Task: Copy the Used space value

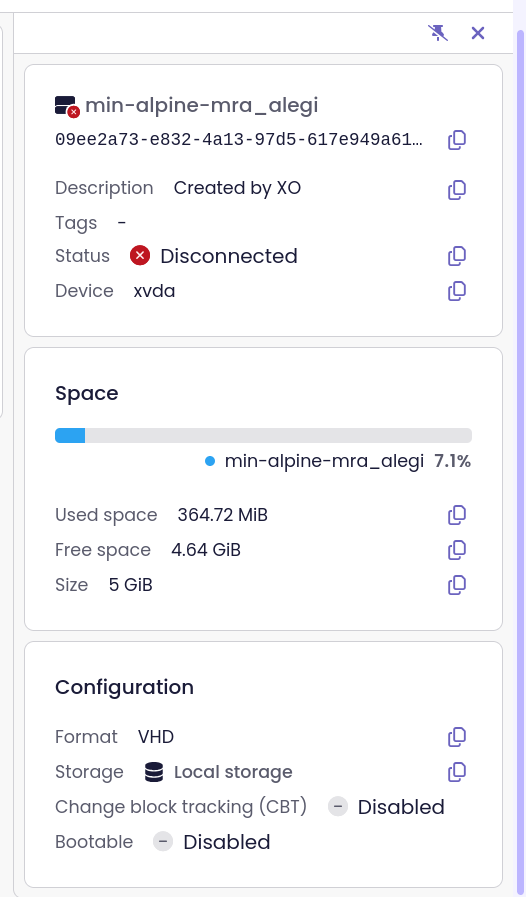Action: pyautogui.click(x=457, y=515)
